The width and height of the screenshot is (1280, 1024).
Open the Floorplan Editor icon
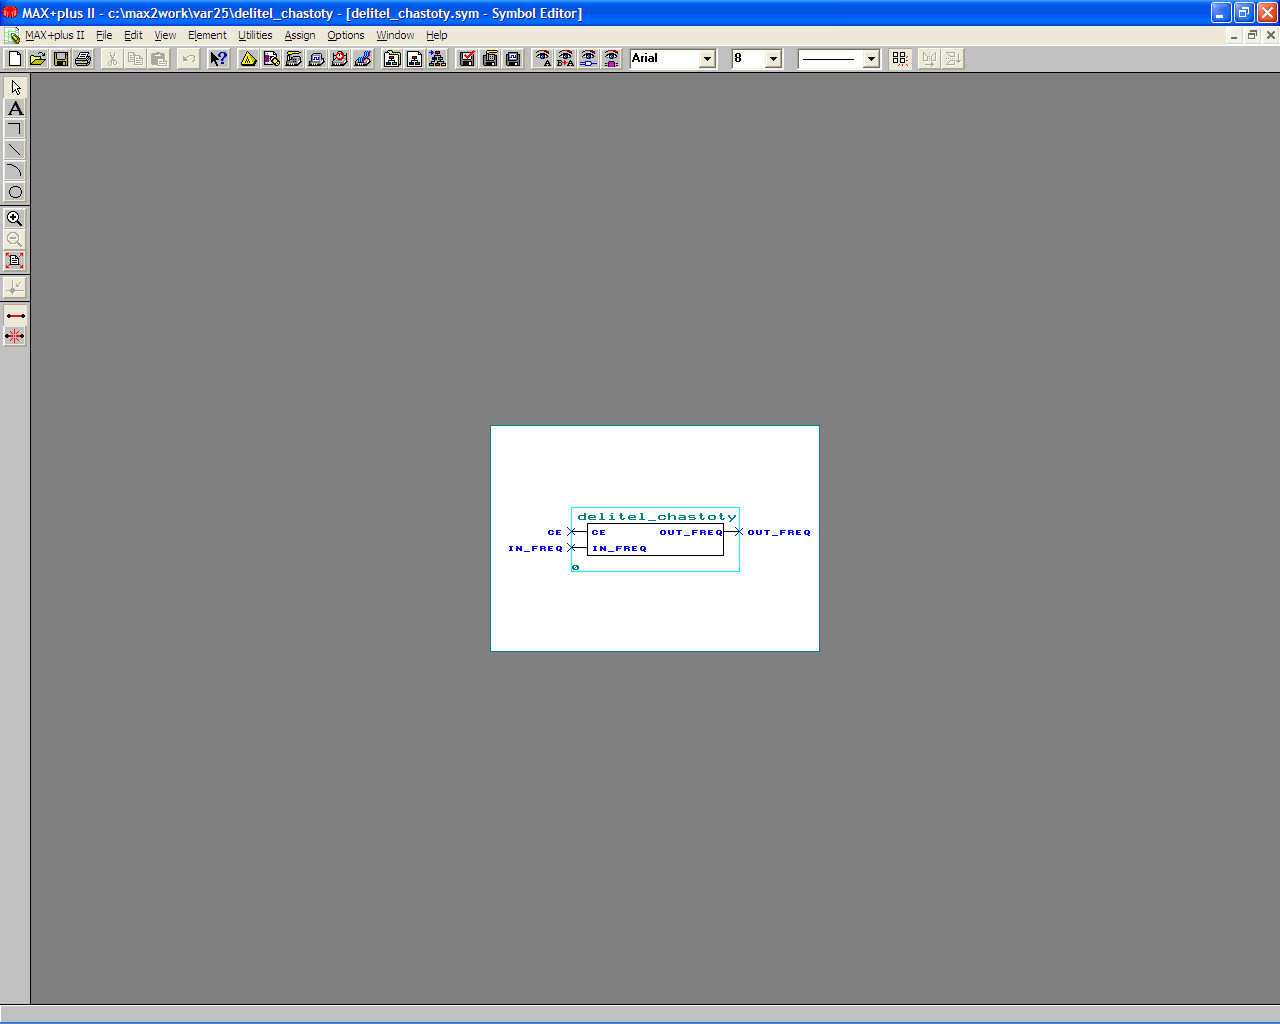click(271, 59)
